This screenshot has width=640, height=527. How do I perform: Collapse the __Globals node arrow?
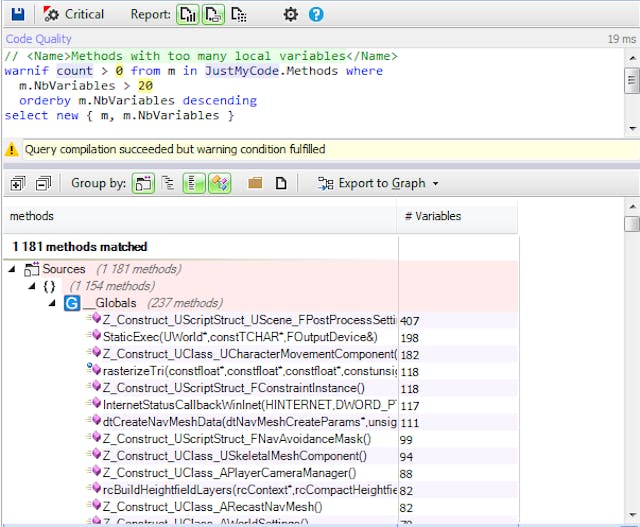pyautogui.click(x=52, y=303)
